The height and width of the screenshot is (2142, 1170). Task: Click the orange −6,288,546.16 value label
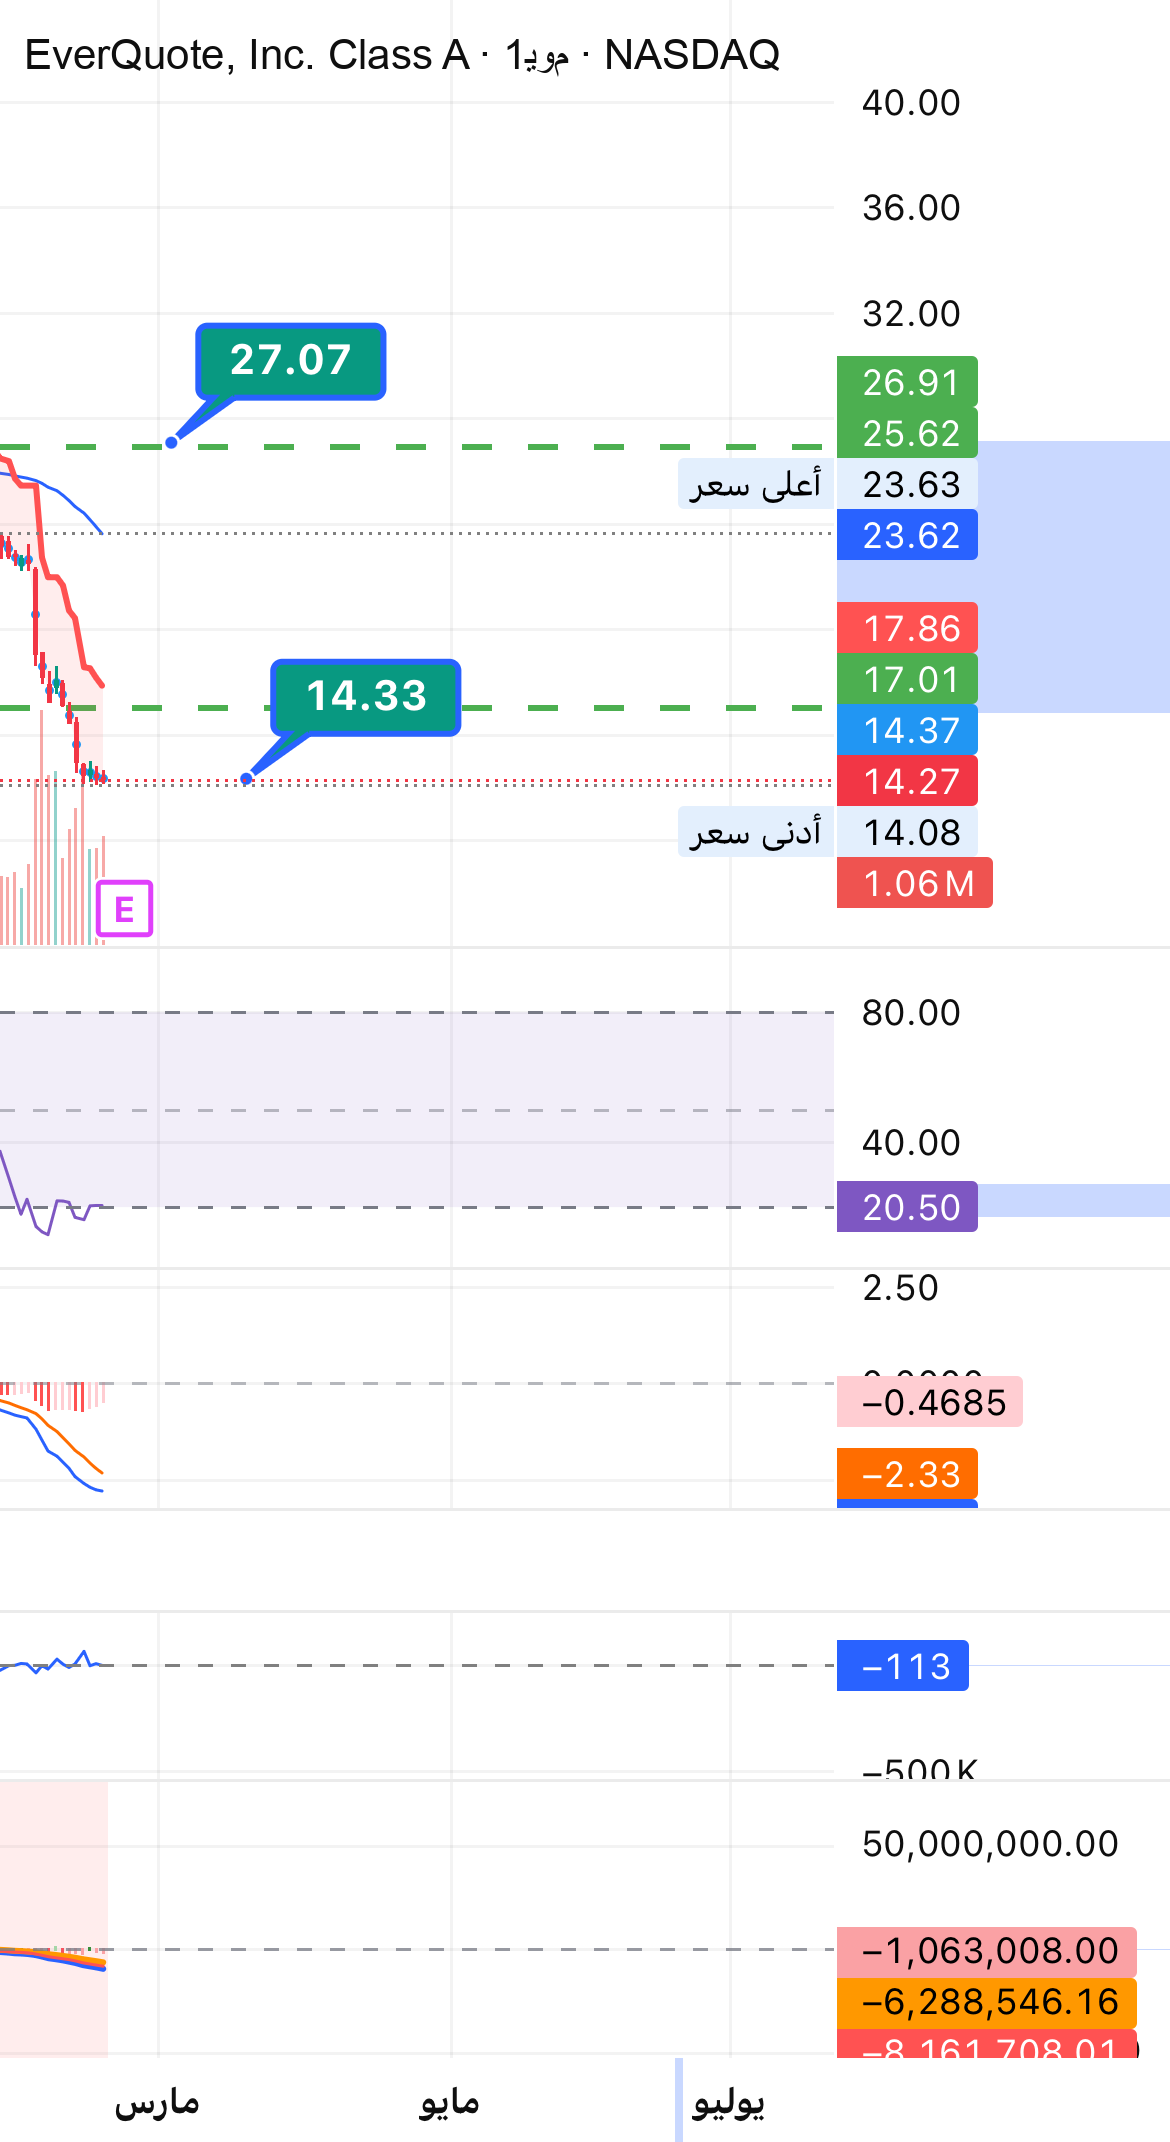click(987, 2002)
